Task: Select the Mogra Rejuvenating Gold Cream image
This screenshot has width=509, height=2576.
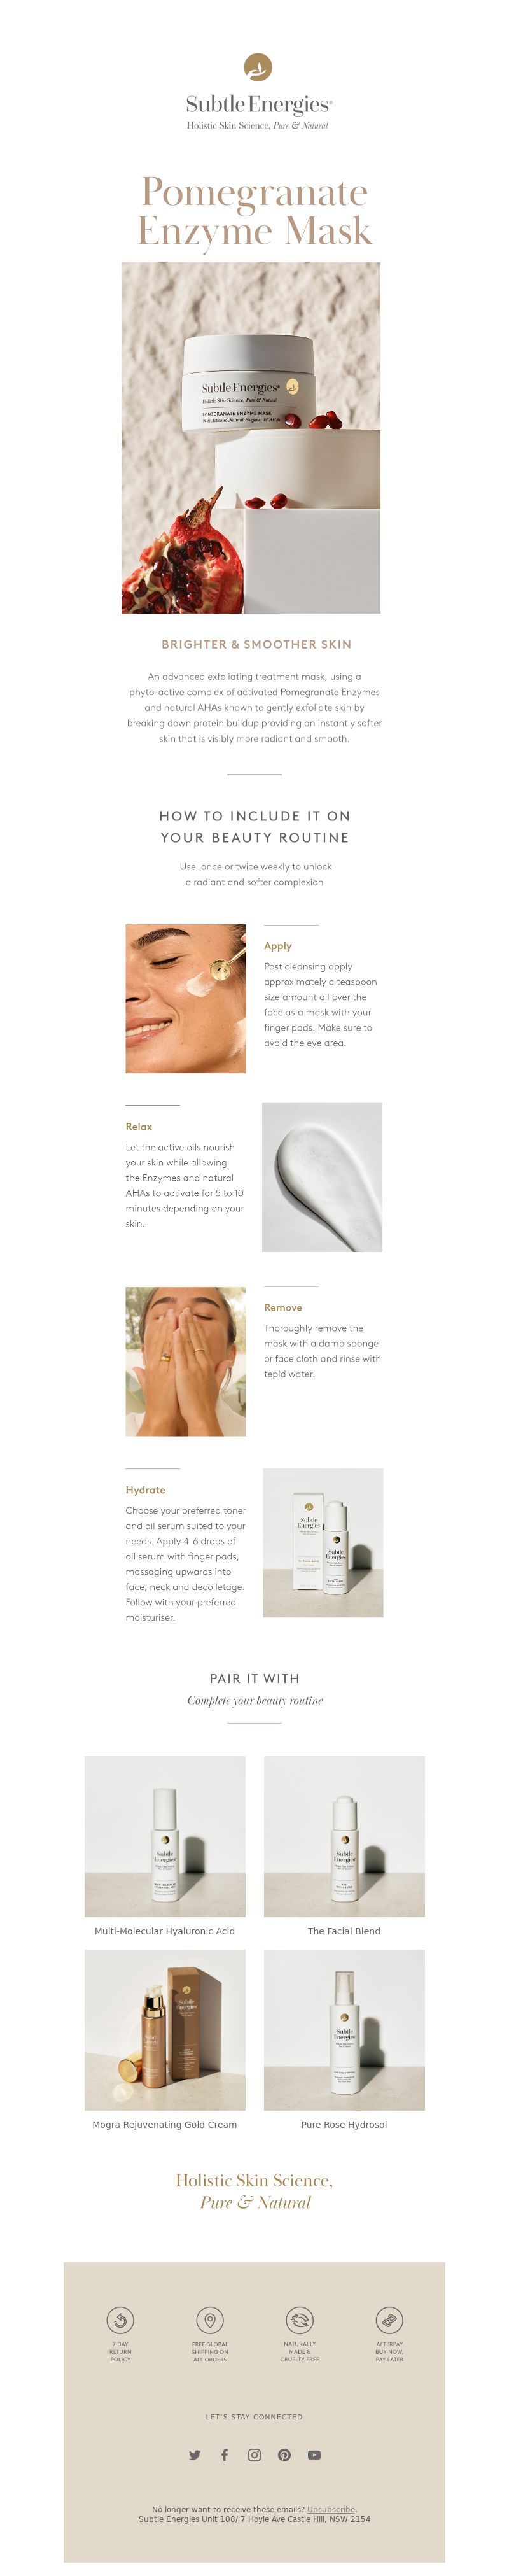Action: tap(165, 2030)
